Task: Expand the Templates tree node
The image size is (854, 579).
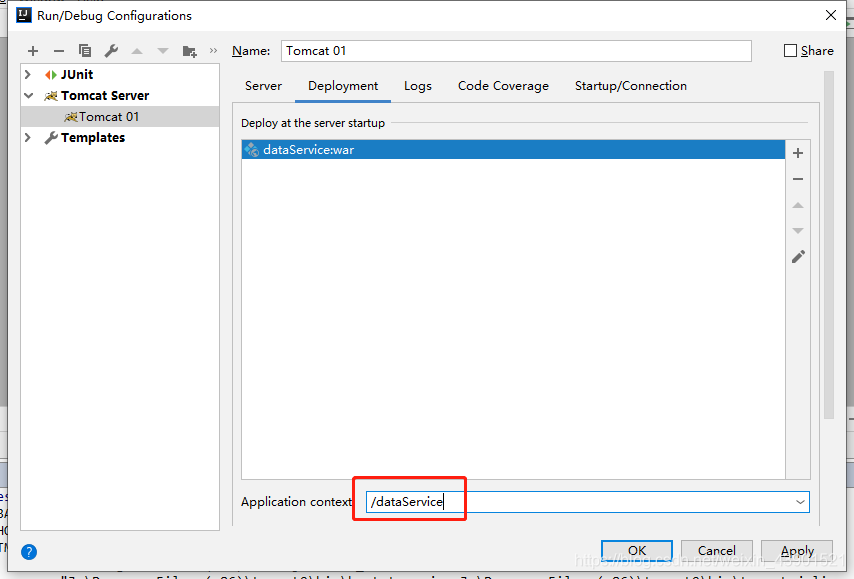Action: 28,137
